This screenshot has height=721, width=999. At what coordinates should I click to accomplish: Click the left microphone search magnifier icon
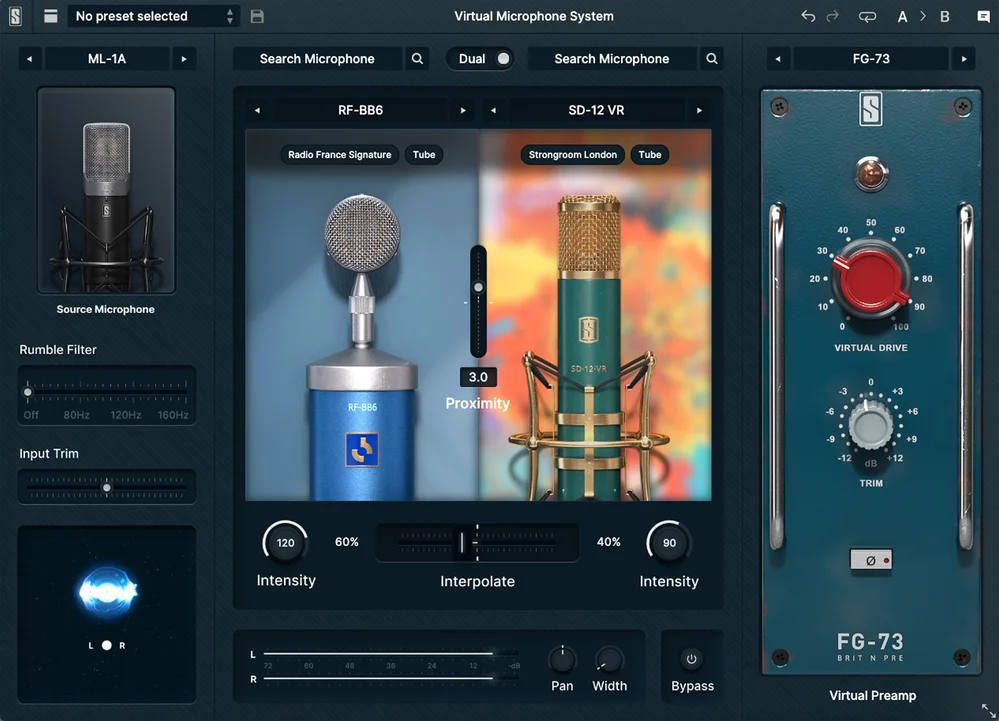418,59
